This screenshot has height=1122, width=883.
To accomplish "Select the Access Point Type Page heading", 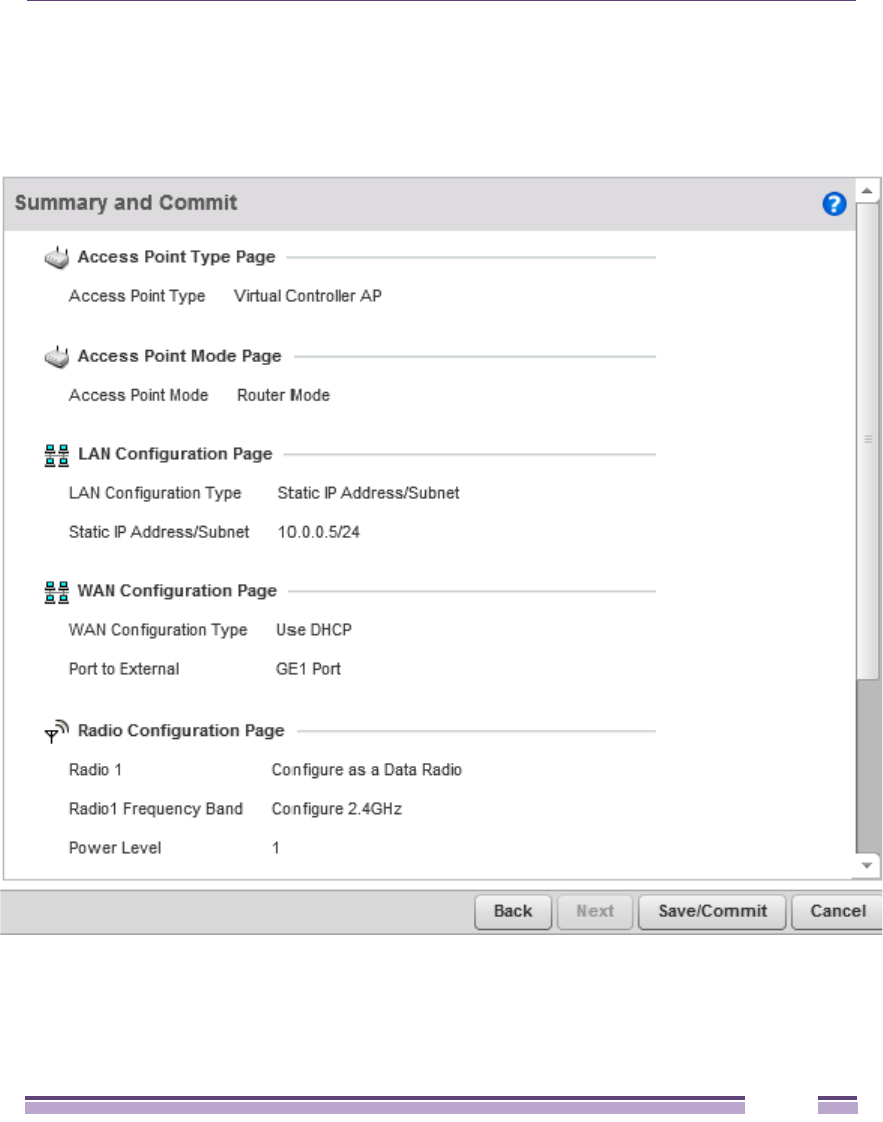I will click(176, 257).
